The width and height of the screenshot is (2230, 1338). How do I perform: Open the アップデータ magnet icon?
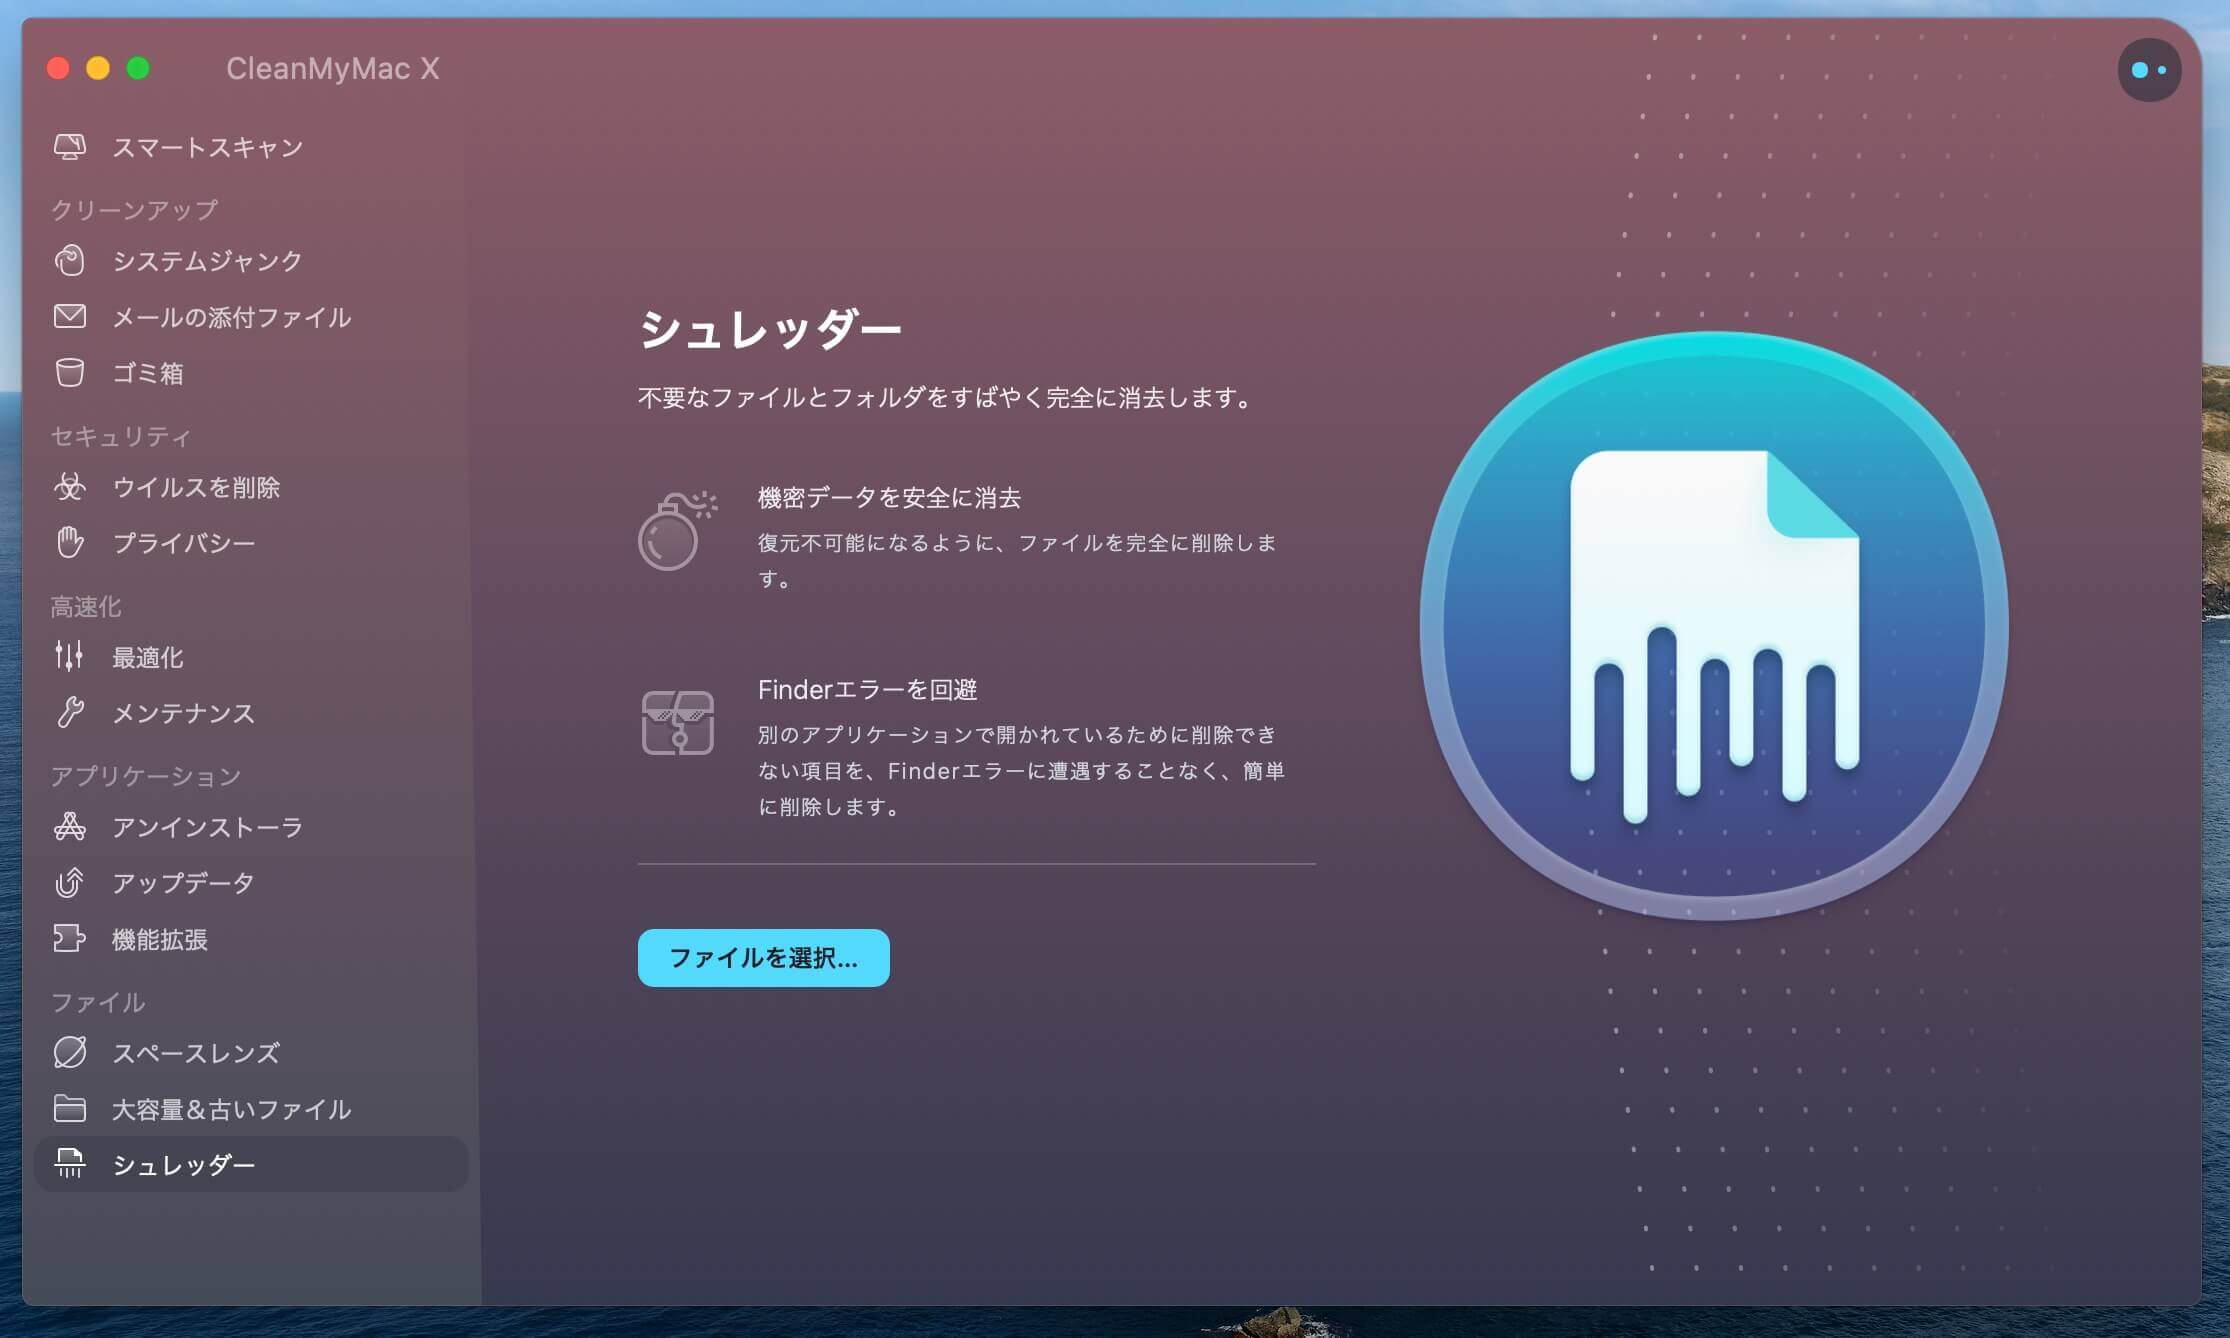pos(68,882)
